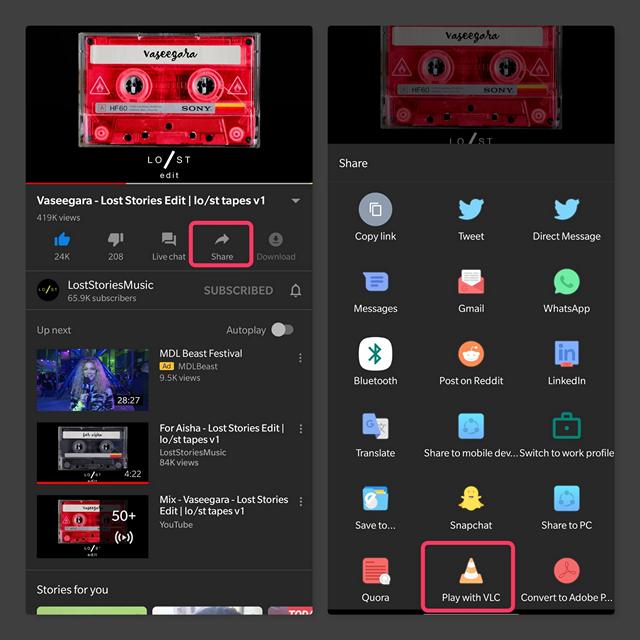Share via Gmail icon
Screen dimensions: 640x640
[x=471, y=283]
